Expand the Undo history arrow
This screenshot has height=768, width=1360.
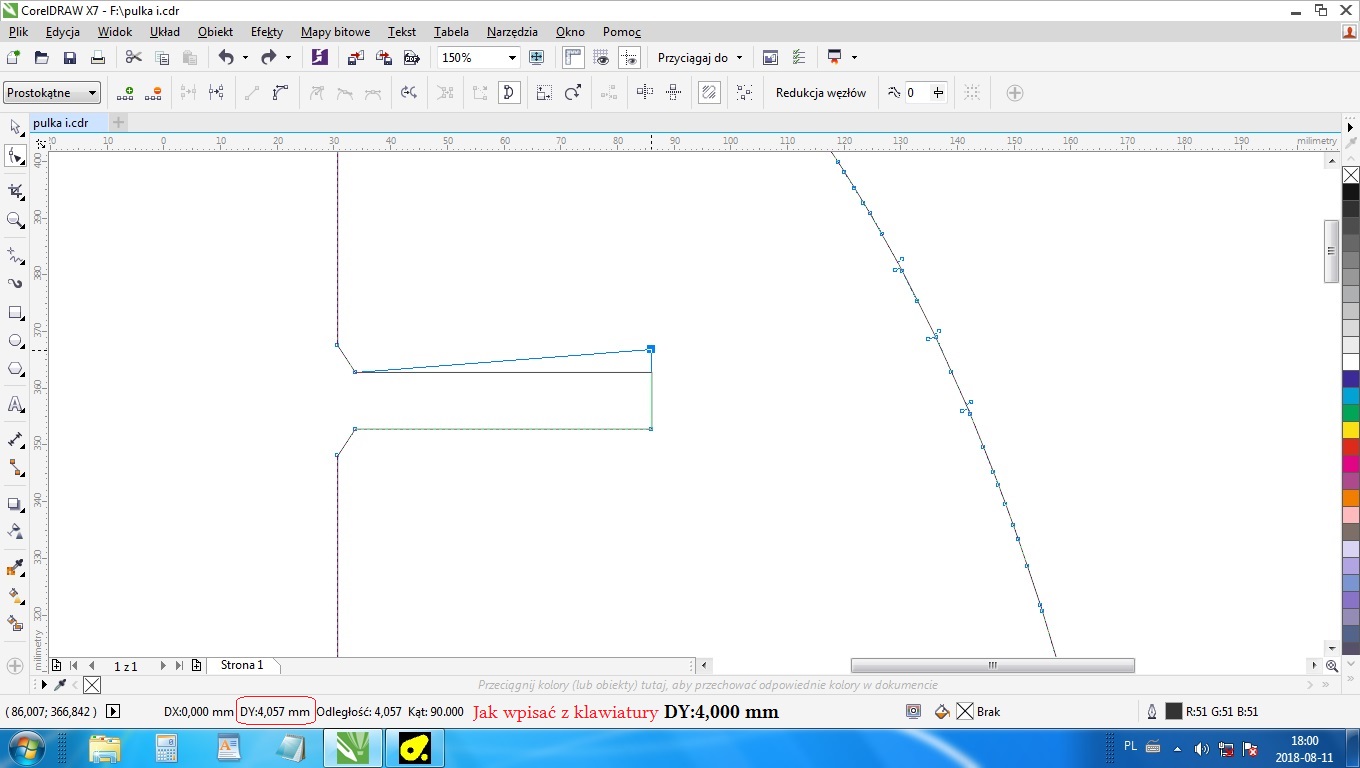click(245, 58)
